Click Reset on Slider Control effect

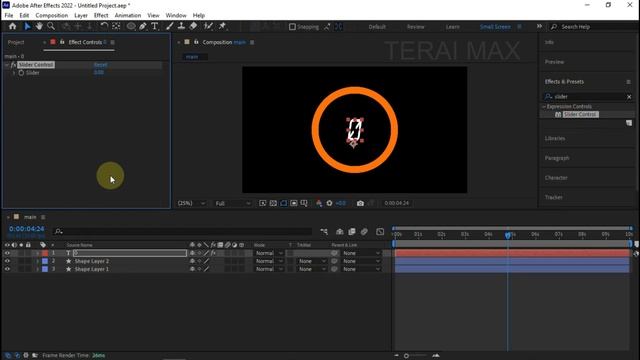[x=100, y=65]
